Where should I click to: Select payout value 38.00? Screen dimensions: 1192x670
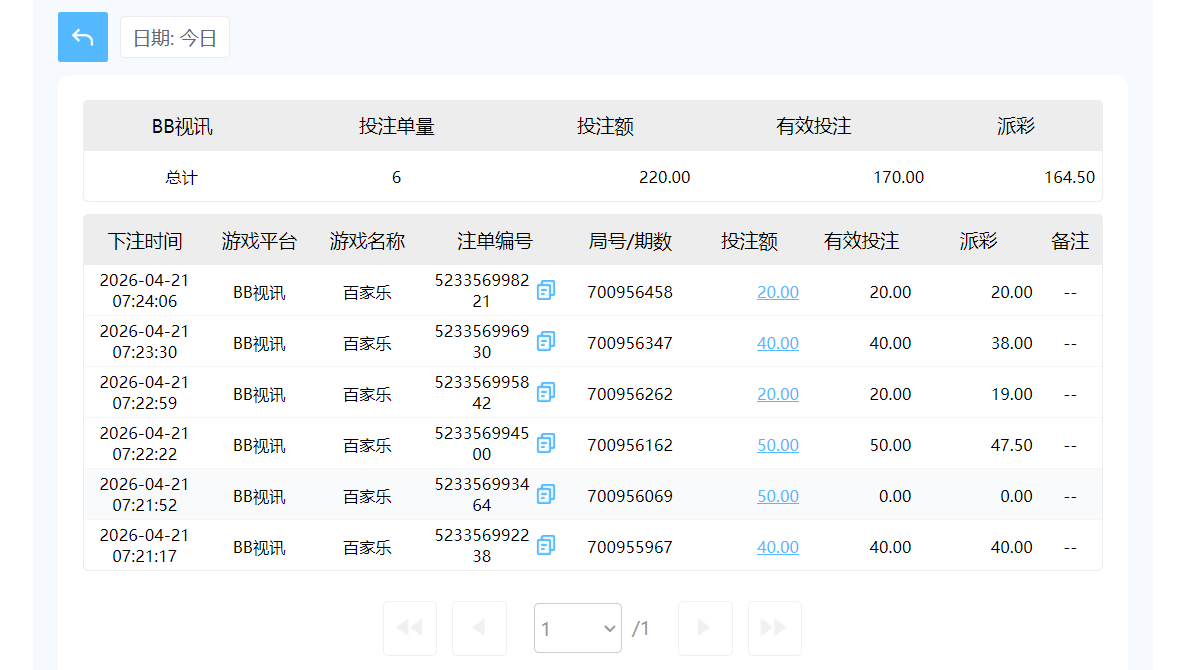pos(1011,343)
